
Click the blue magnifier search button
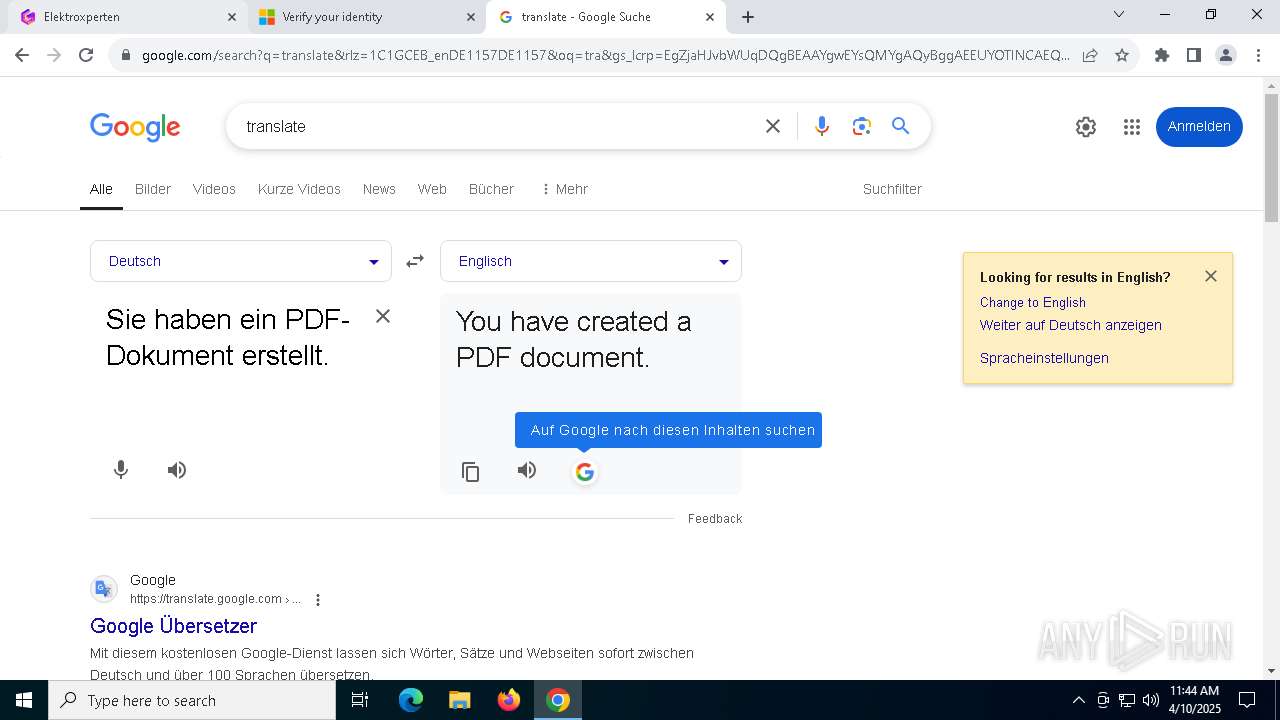(901, 126)
